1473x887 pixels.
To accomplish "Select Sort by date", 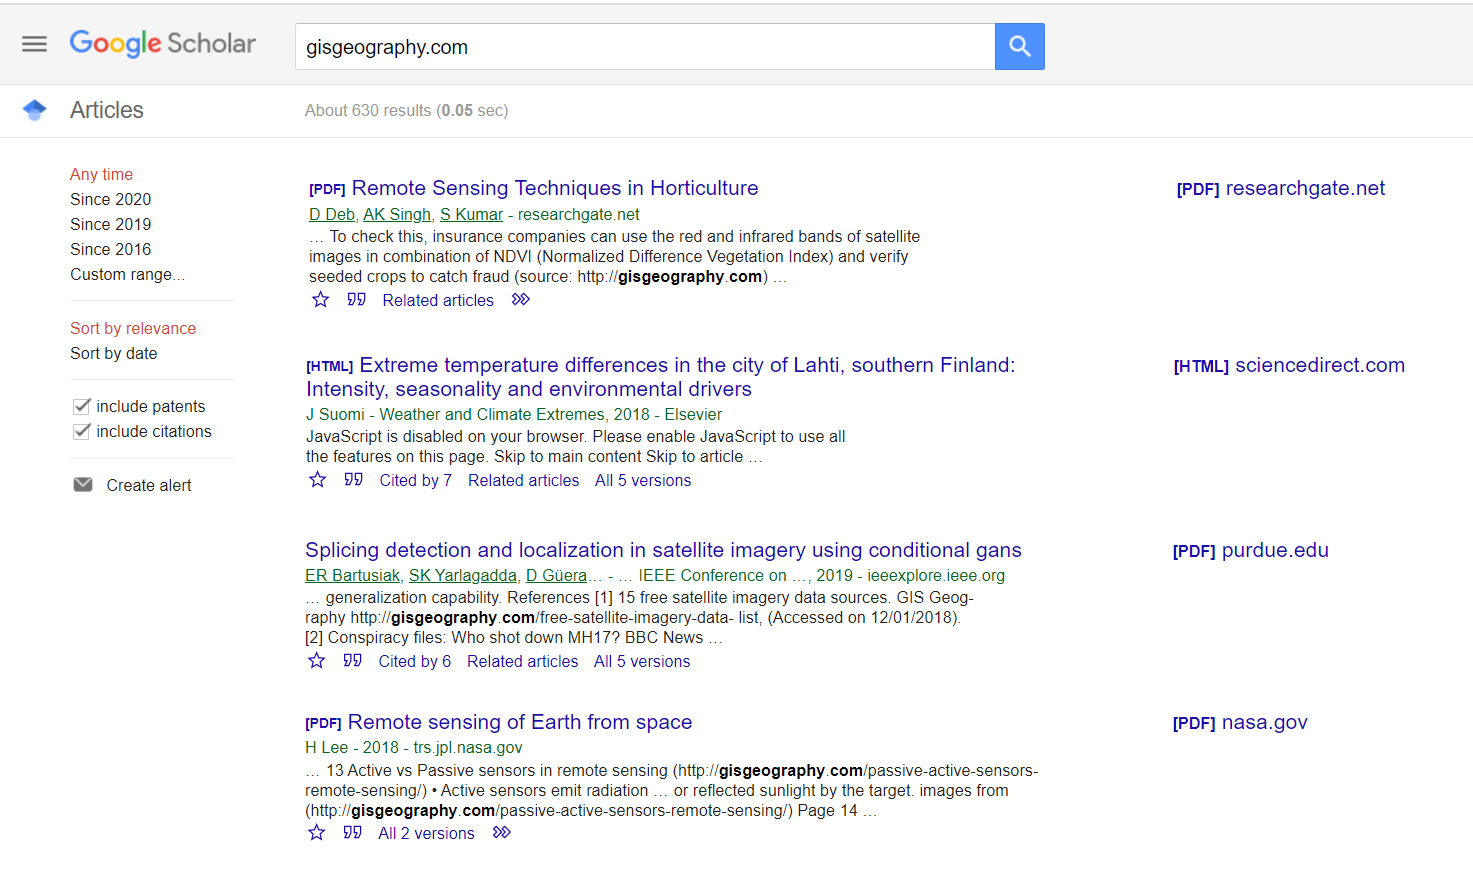I will pos(114,353).
